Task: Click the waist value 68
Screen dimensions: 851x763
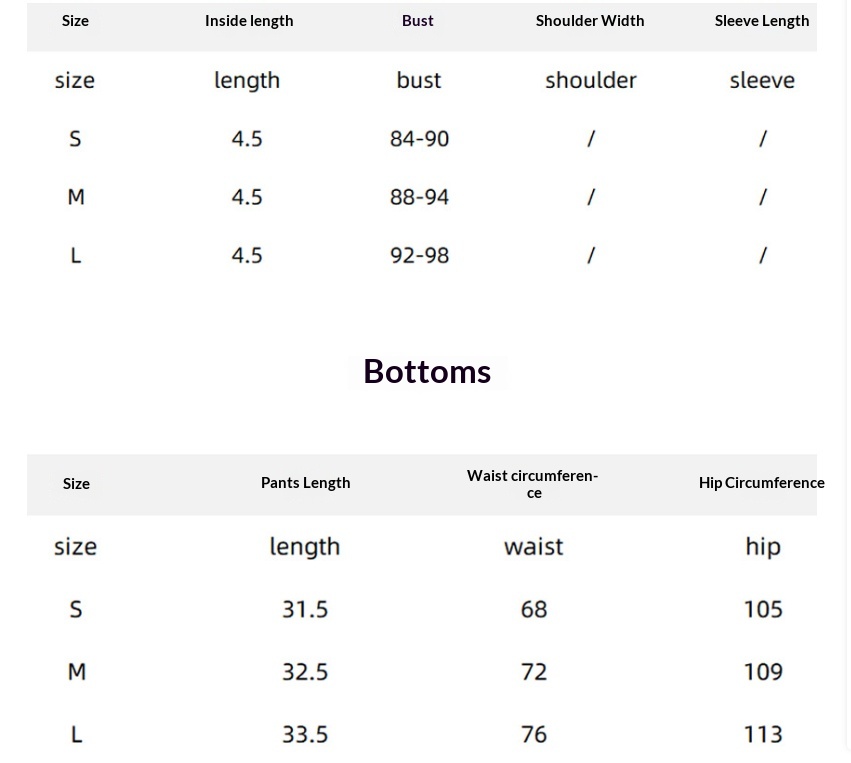Action: click(x=534, y=609)
